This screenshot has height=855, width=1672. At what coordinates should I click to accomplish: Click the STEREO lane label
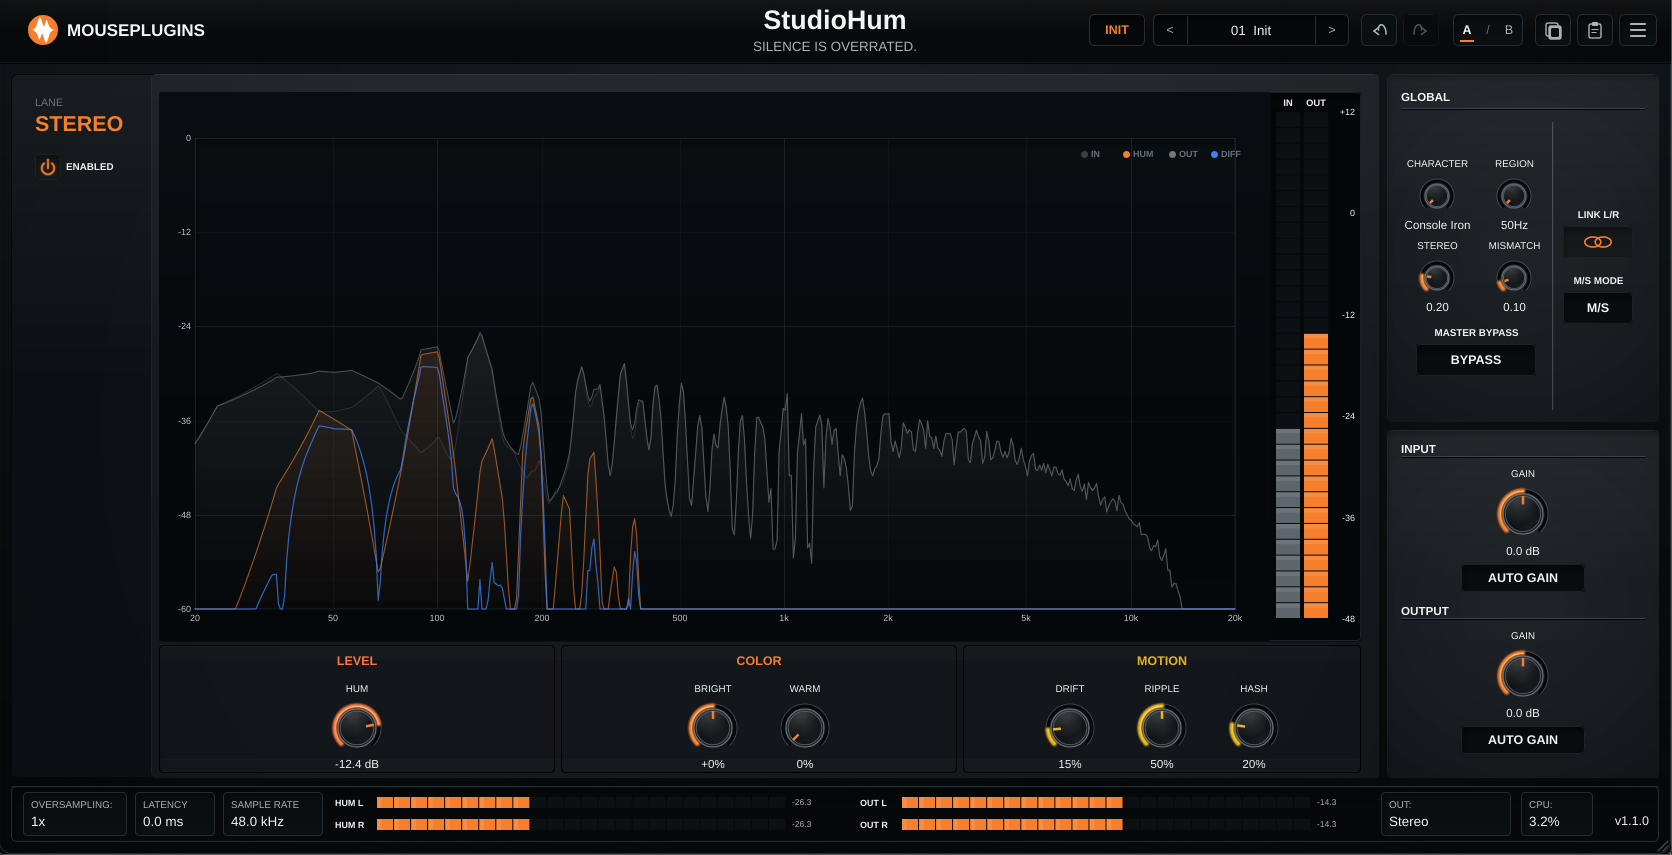coord(79,124)
